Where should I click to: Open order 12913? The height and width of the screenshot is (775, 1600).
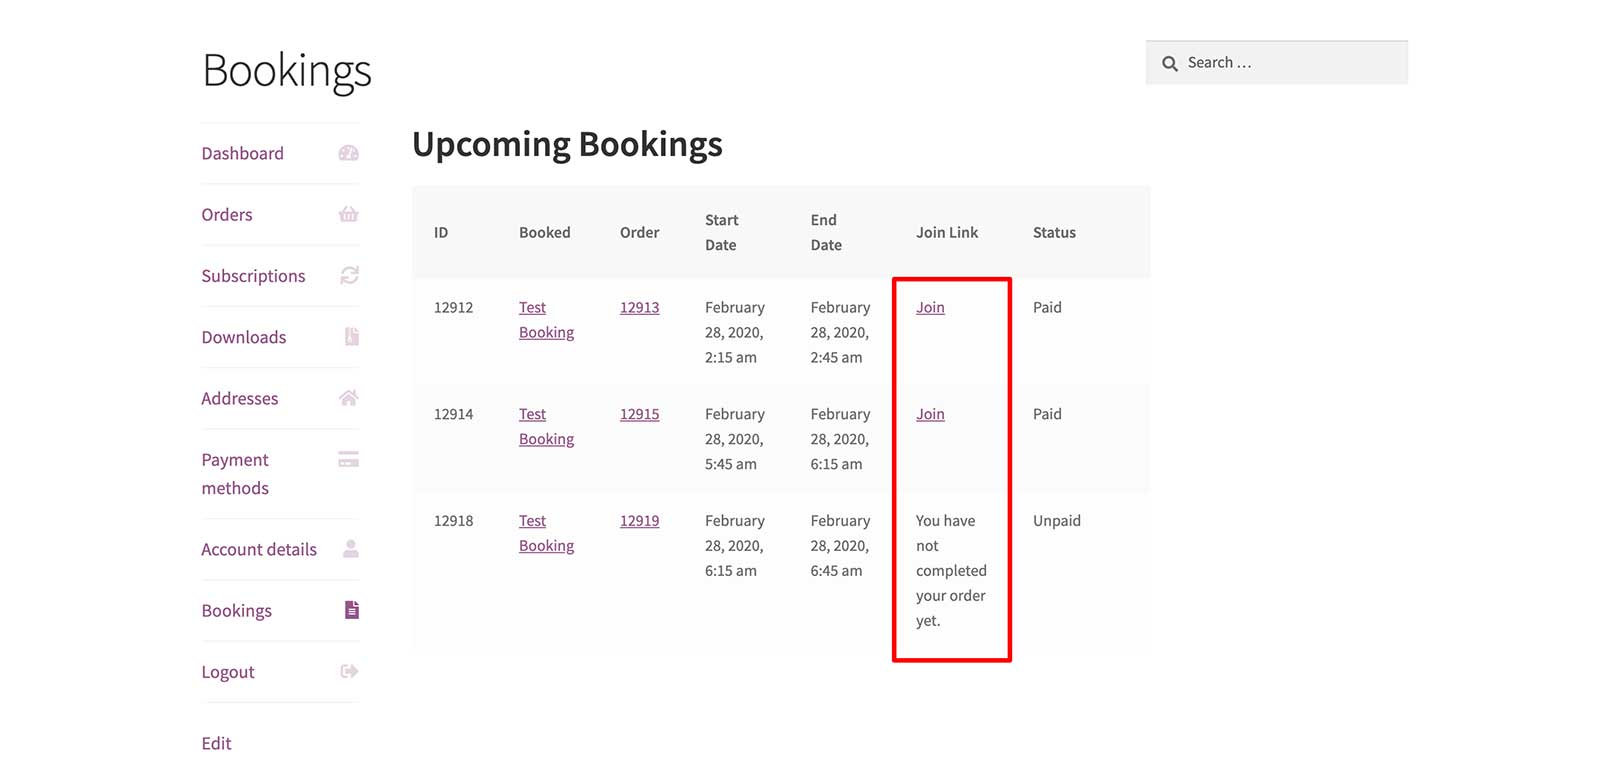639,308
